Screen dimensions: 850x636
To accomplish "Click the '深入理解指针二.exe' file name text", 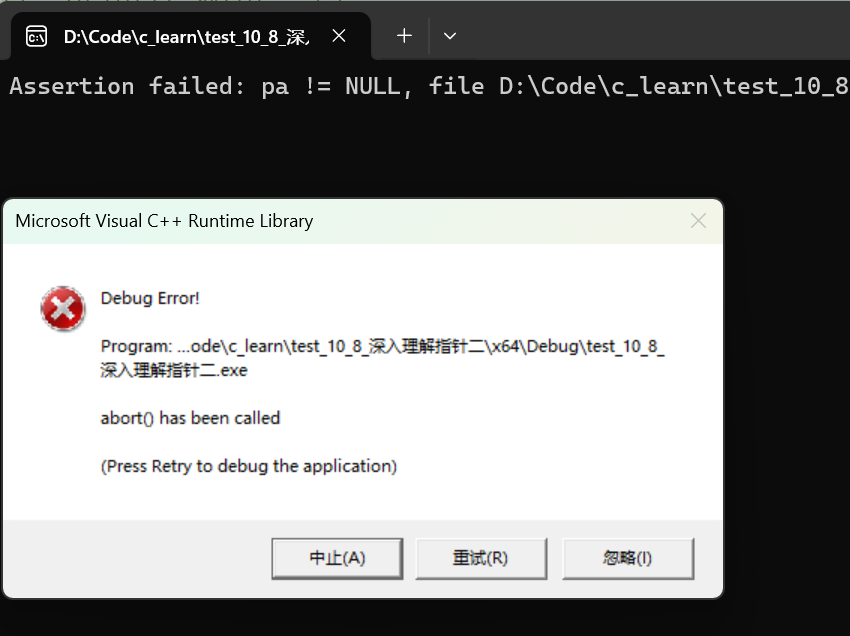I will (x=174, y=370).
